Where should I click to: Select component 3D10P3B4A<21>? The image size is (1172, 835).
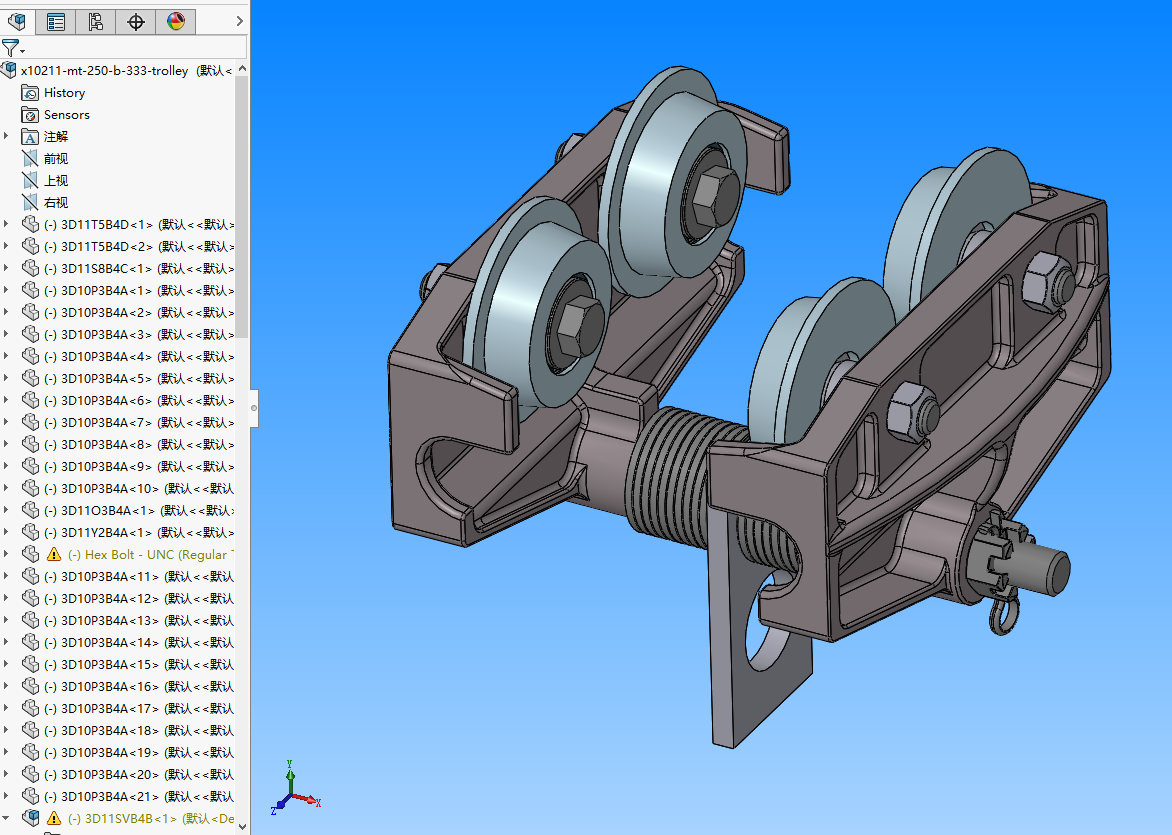(138, 796)
